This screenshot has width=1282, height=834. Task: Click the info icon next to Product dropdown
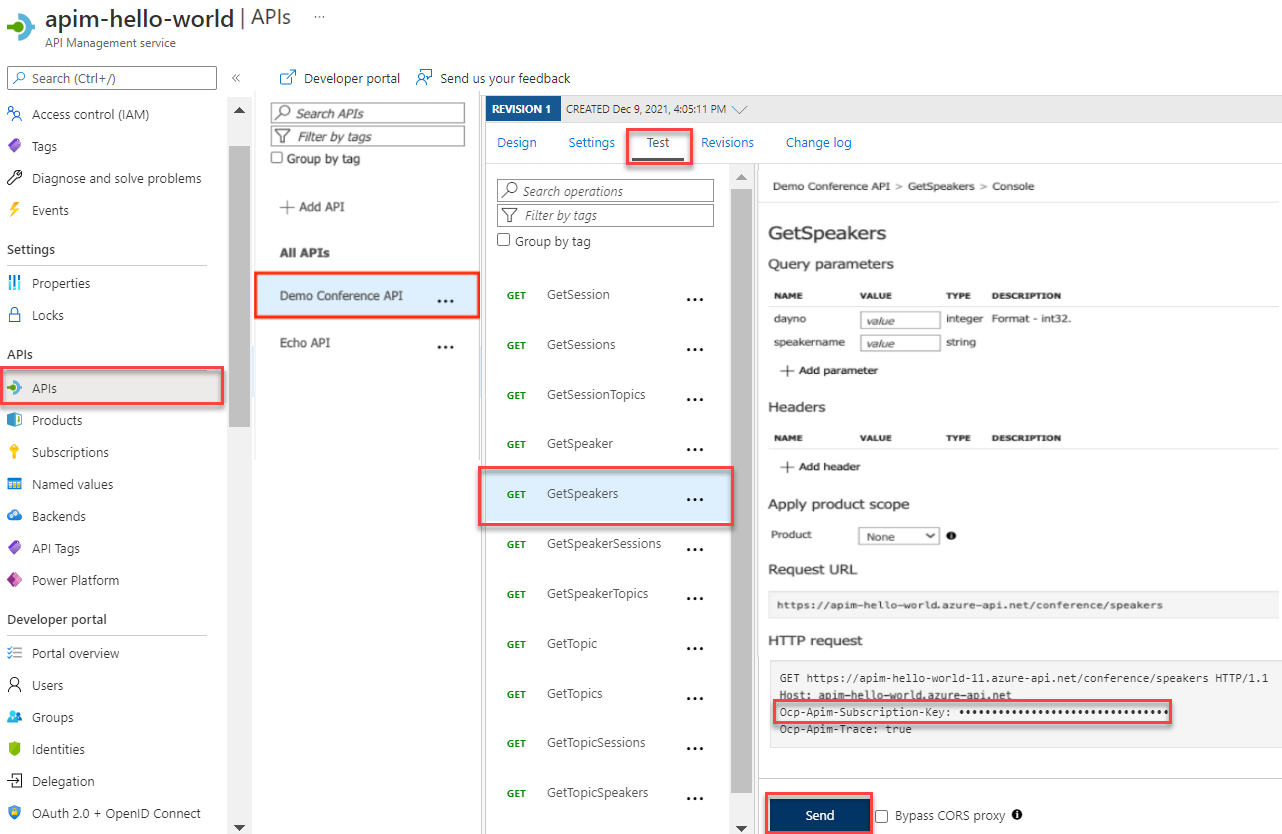click(951, 536)
